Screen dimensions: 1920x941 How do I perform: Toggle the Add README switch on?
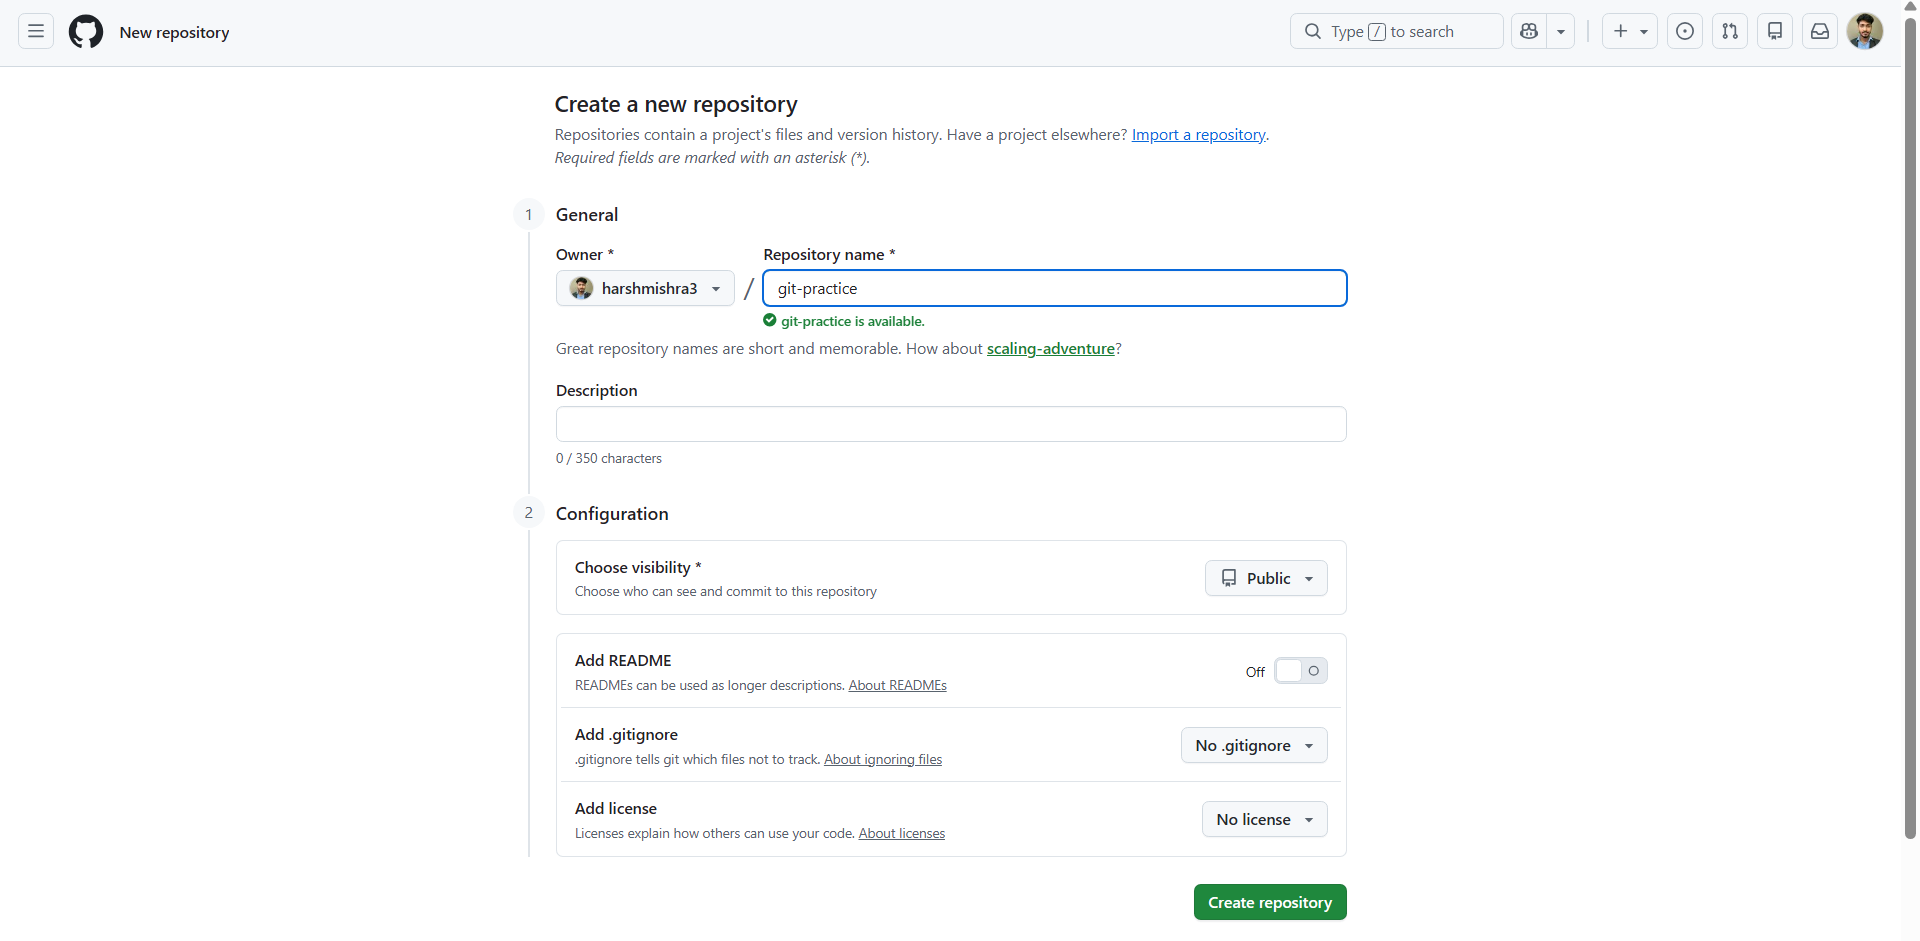click(1301, 671)
